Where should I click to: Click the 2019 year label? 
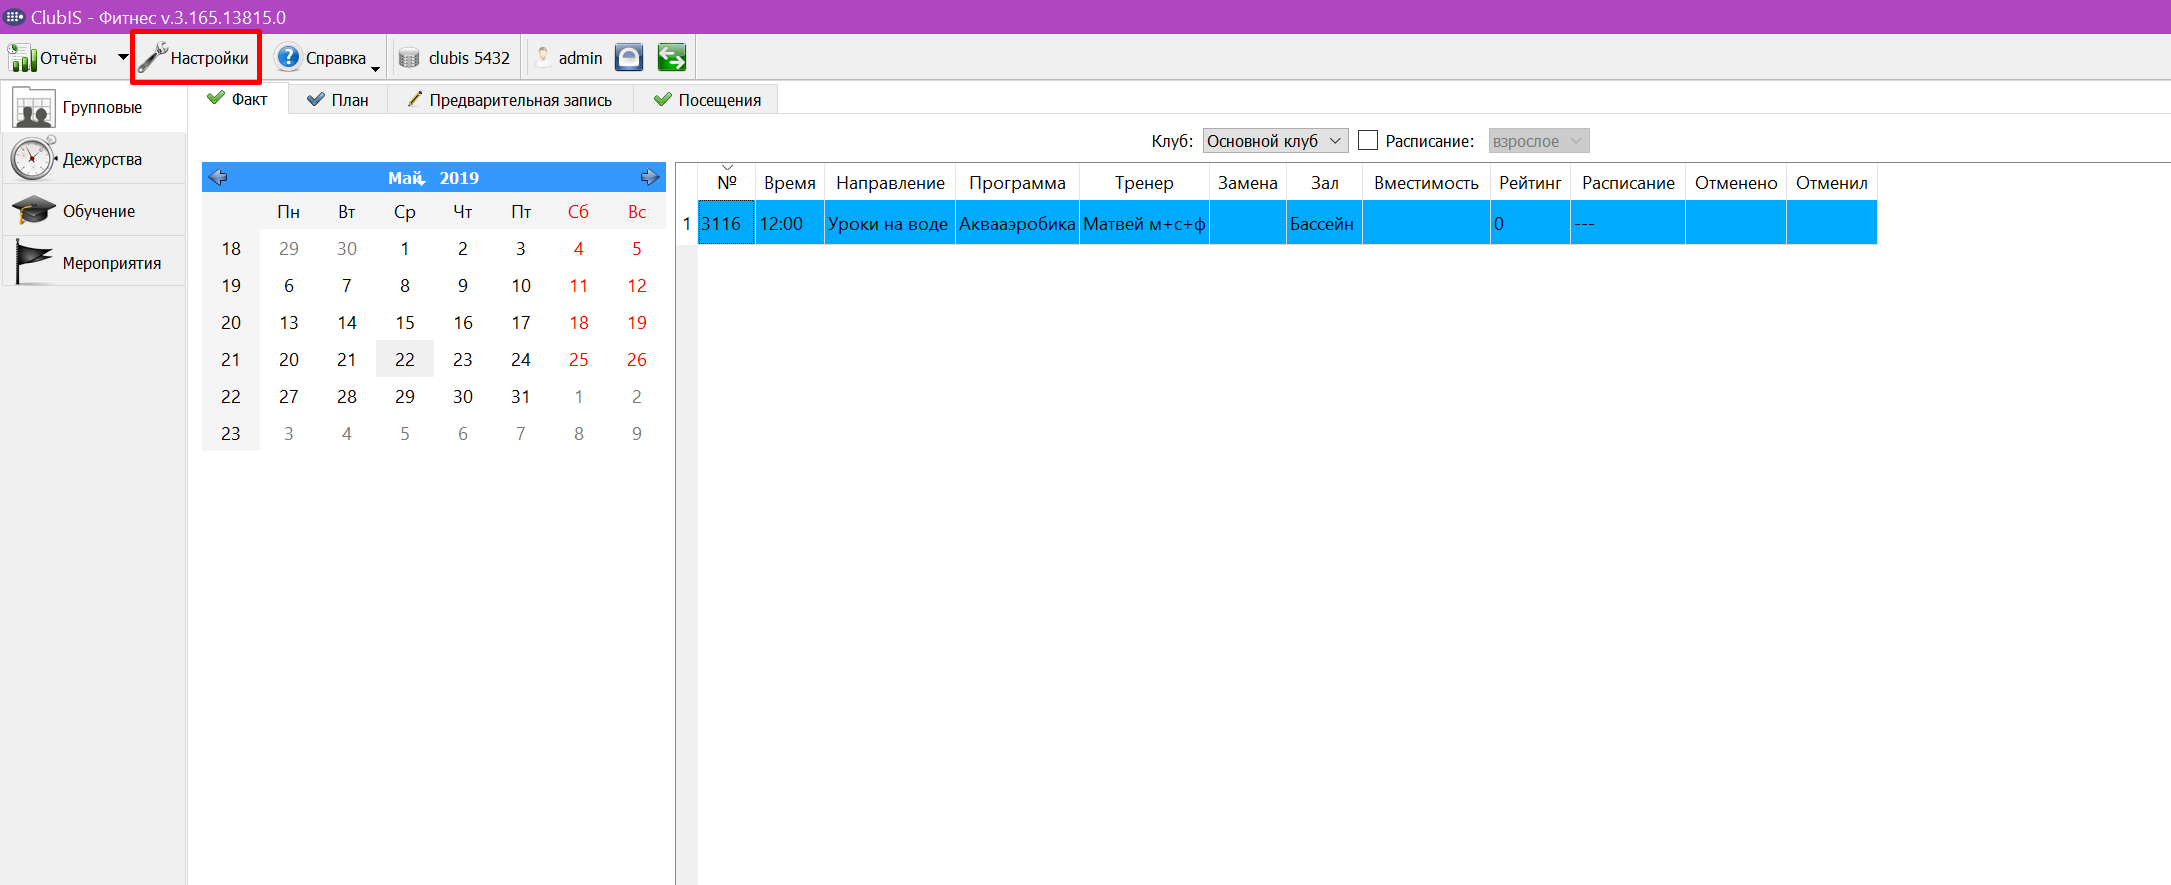[x=459, y=178]
